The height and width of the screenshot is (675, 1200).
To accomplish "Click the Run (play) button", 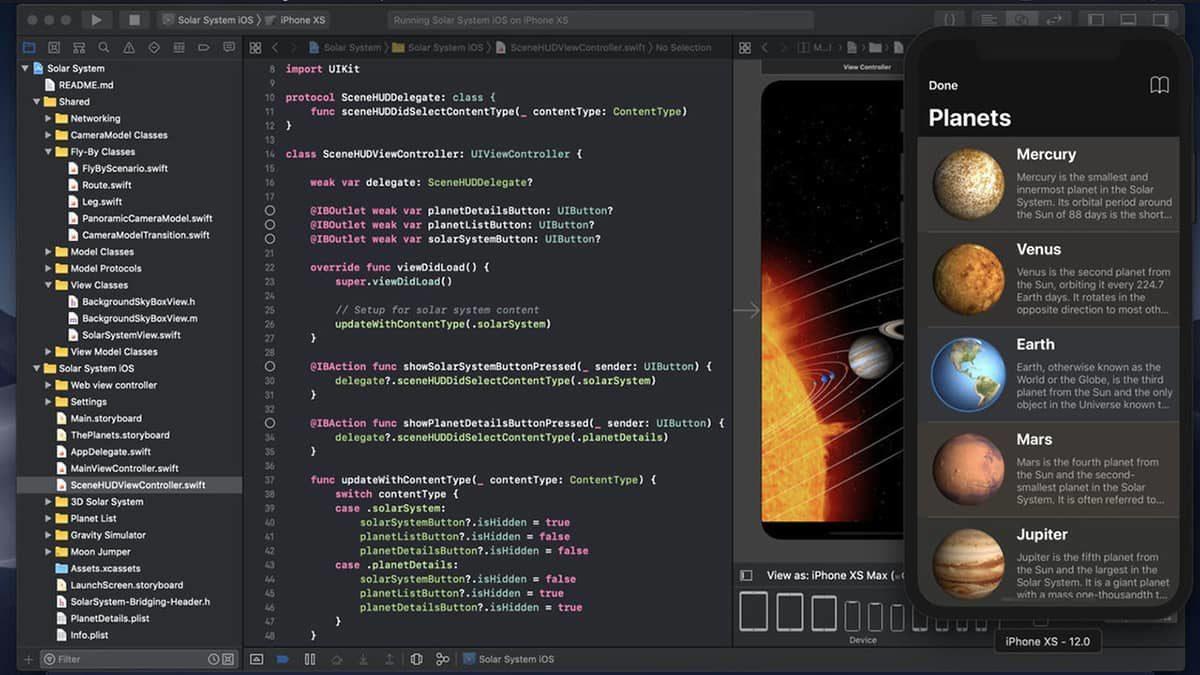I will pyautogui.click(x=96, y=19).
